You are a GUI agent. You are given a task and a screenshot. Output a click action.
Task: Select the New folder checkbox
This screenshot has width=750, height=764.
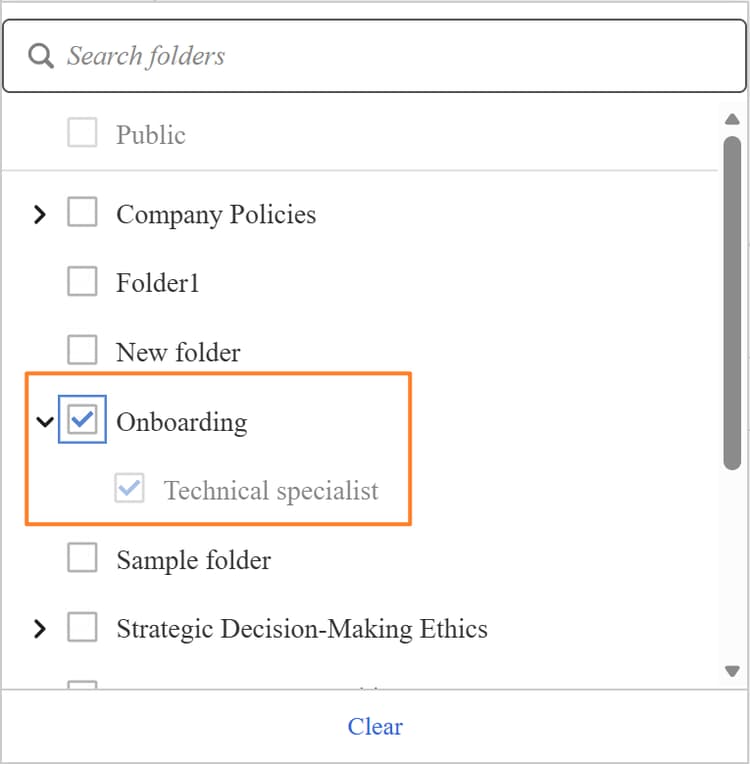coord(82,350)
